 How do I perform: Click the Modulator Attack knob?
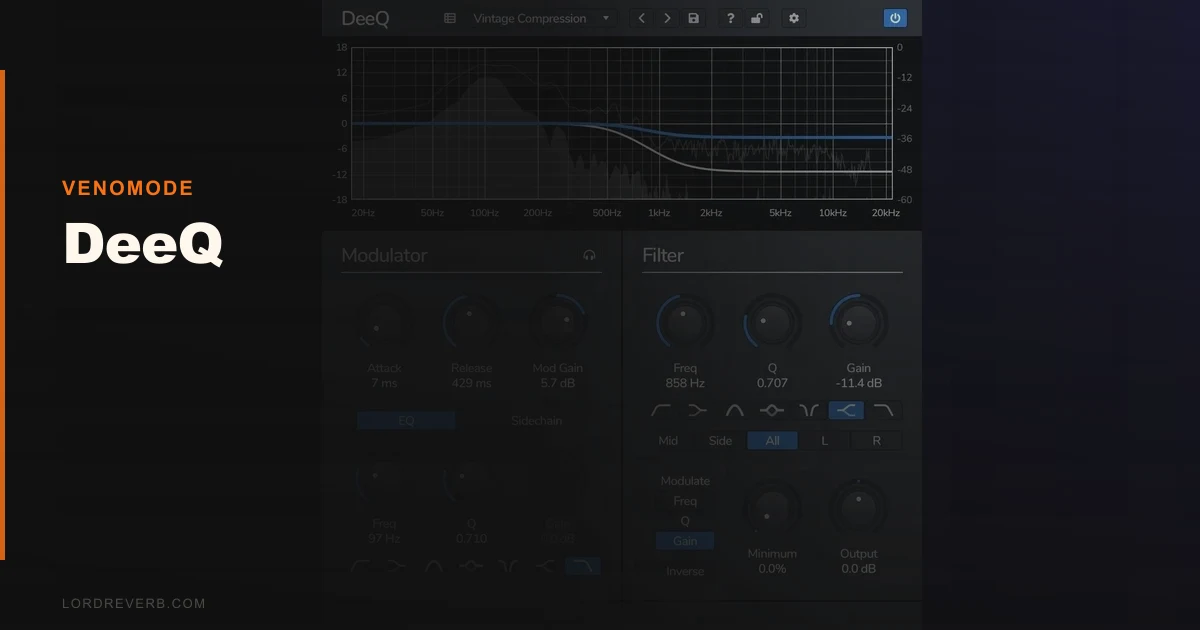click(x=384, y=324)
